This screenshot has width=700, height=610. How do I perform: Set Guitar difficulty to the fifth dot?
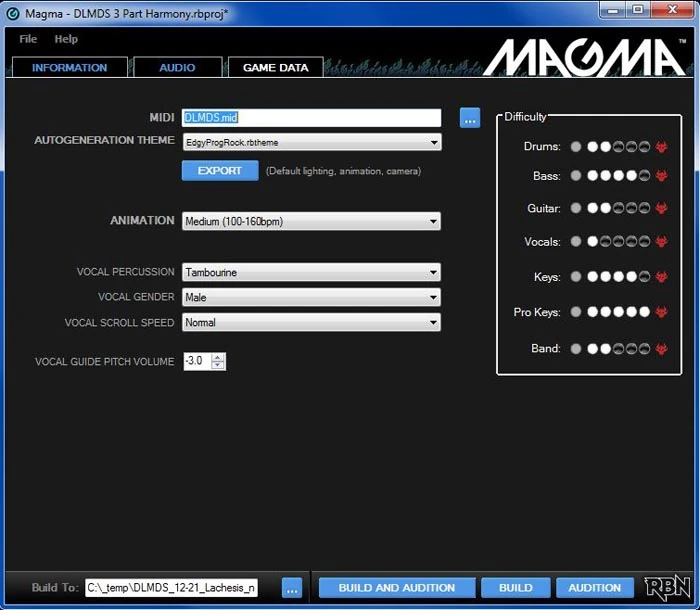point(644,208)
